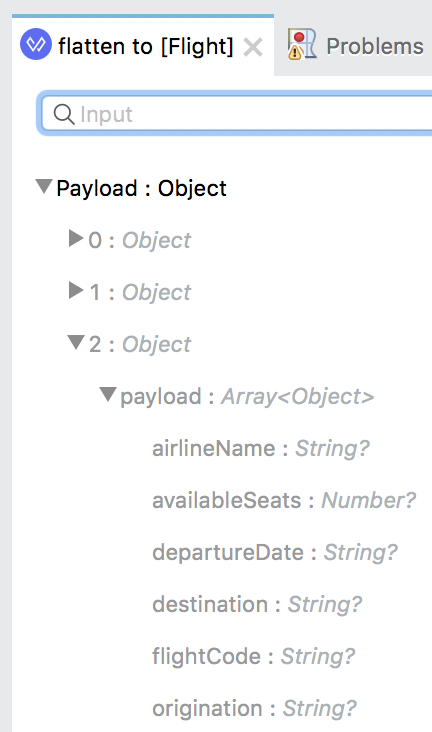The height and width of the screenshot is (732, 432).
Task: Select the origination : String? field
Action: pyautogui.click(x=255, y=709)
